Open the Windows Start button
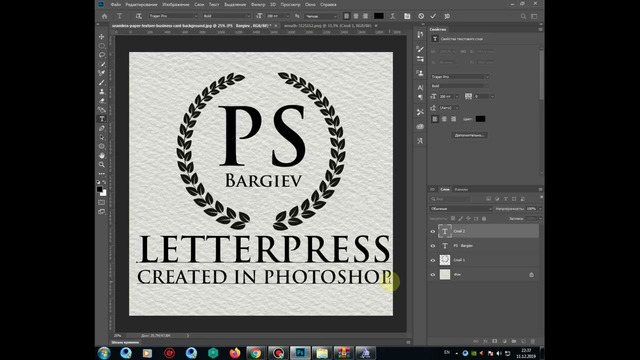640x360 pixels. [x=104, y=353]
